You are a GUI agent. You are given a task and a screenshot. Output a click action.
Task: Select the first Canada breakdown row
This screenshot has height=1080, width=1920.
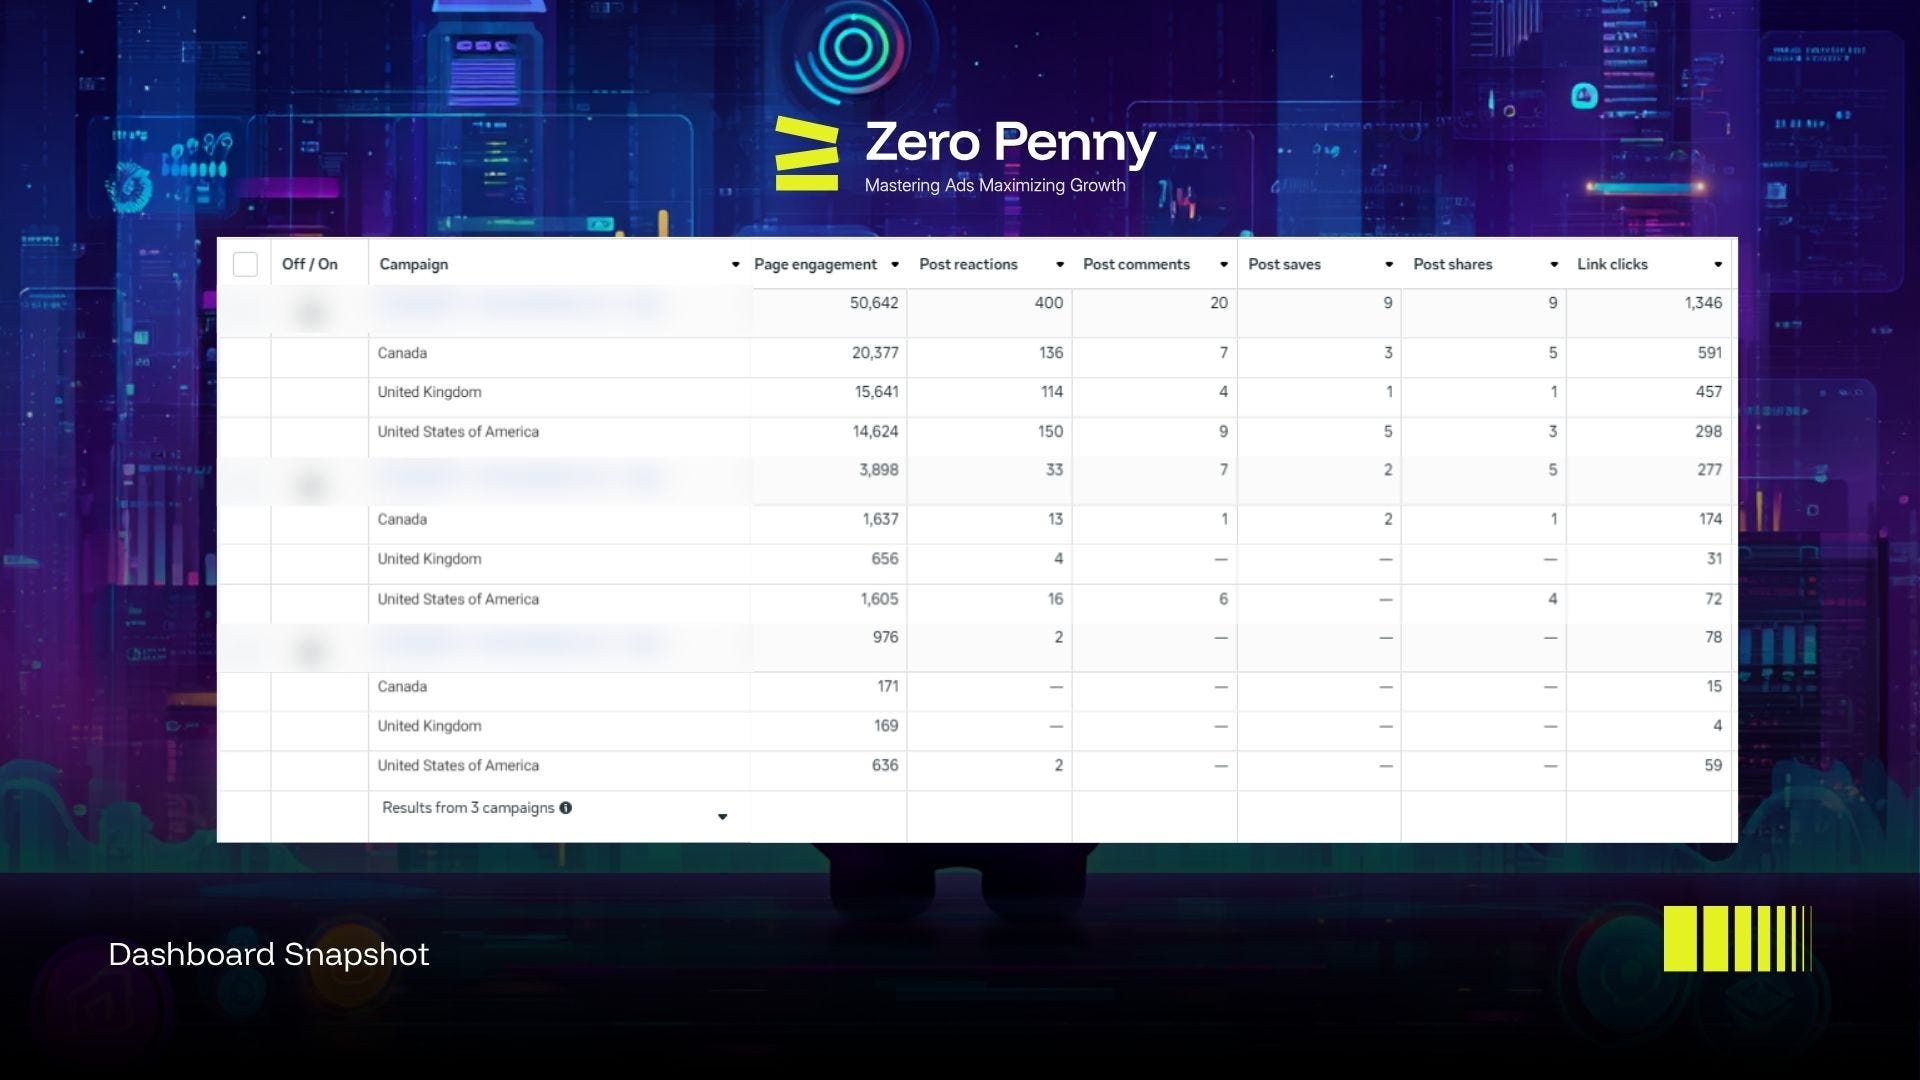click(x=402, y=353)
